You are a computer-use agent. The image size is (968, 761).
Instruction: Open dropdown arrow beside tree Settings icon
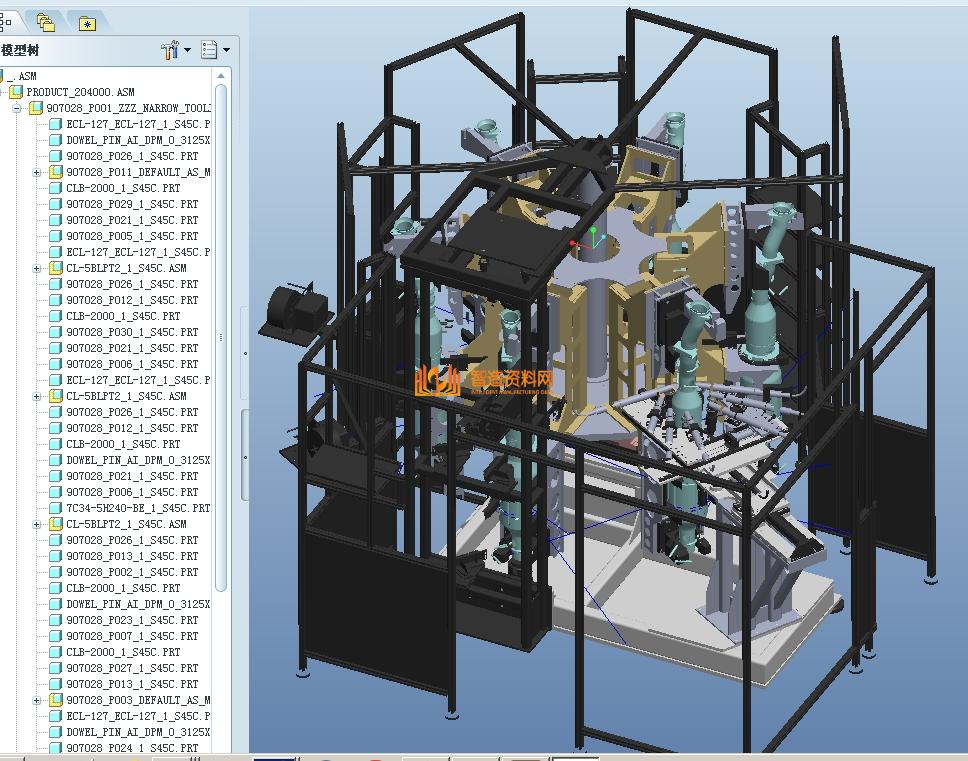[x=187, y=50]
